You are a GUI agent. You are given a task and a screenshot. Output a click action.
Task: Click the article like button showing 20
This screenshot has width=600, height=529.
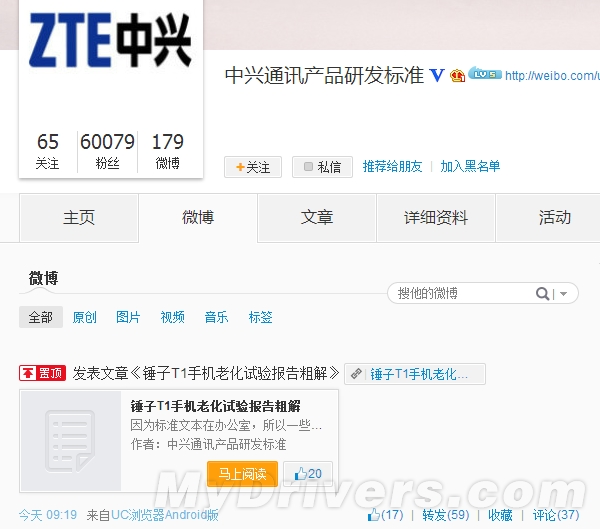(308, 474)
